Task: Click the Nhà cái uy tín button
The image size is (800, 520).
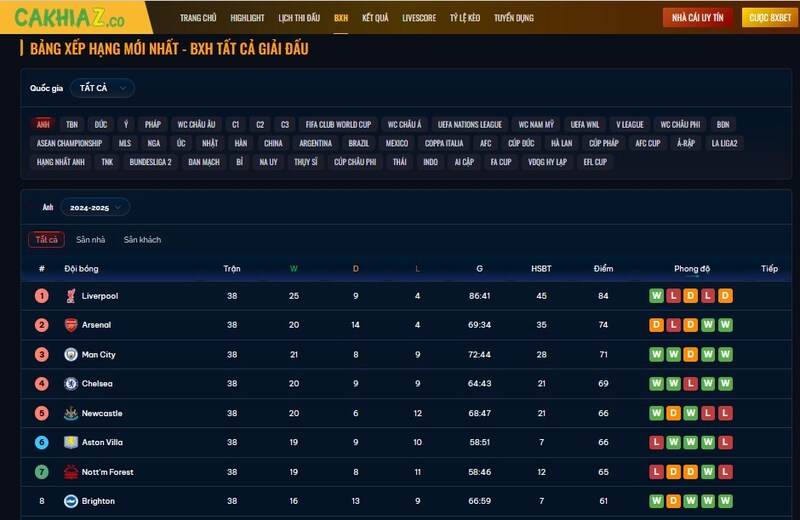Action: [698, 18]
